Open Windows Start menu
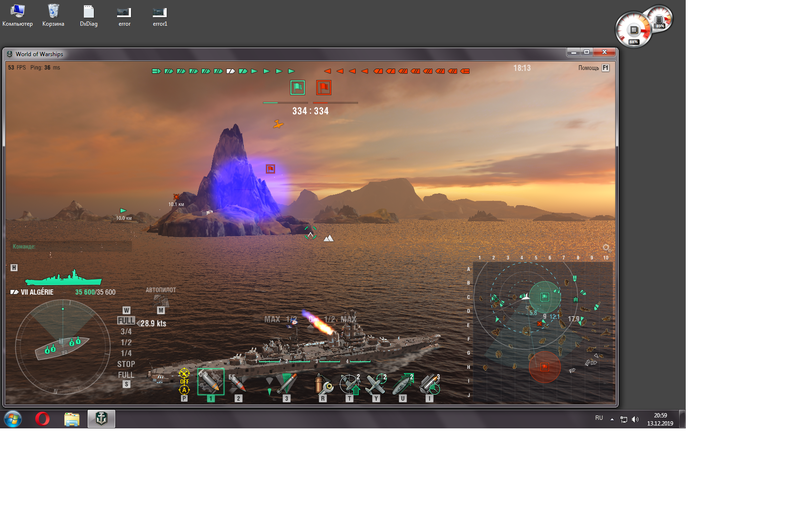 point(13,418)
